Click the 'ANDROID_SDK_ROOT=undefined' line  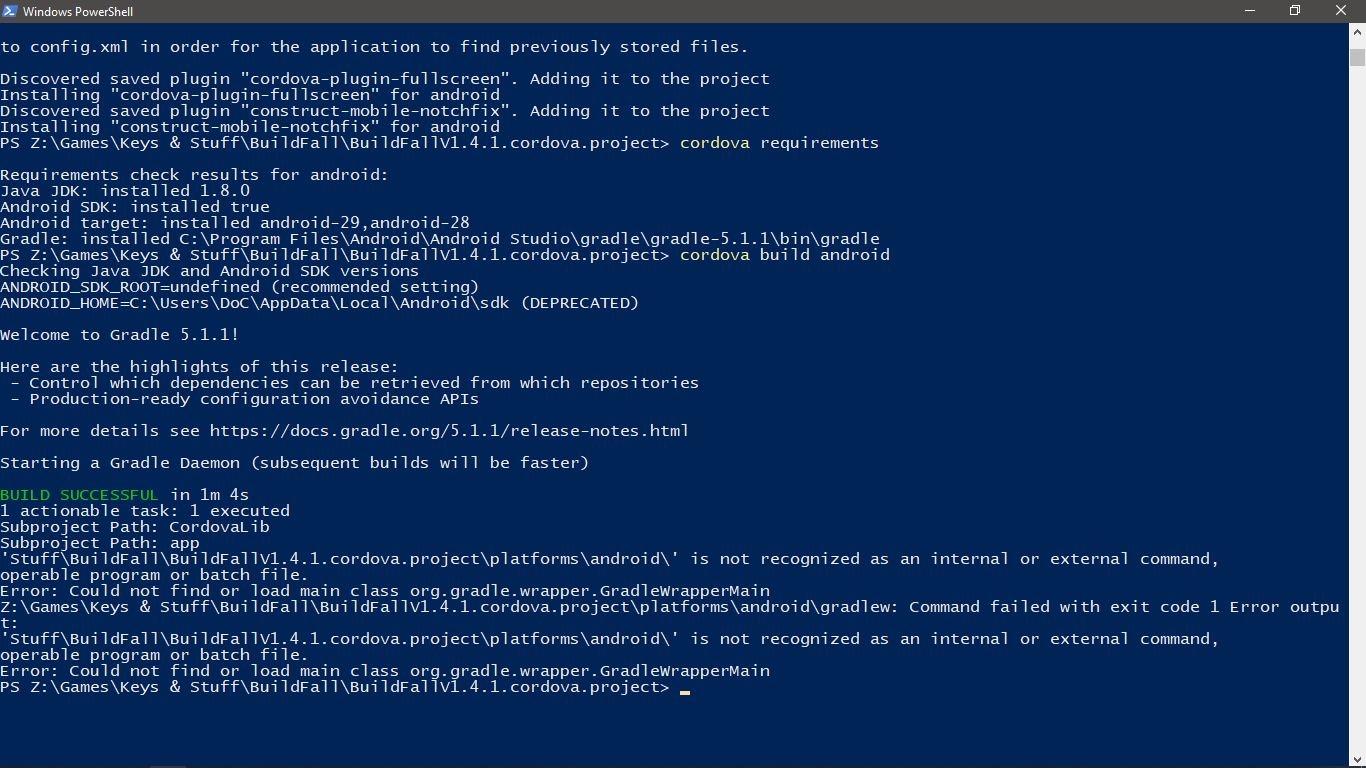tap(240, 287)
